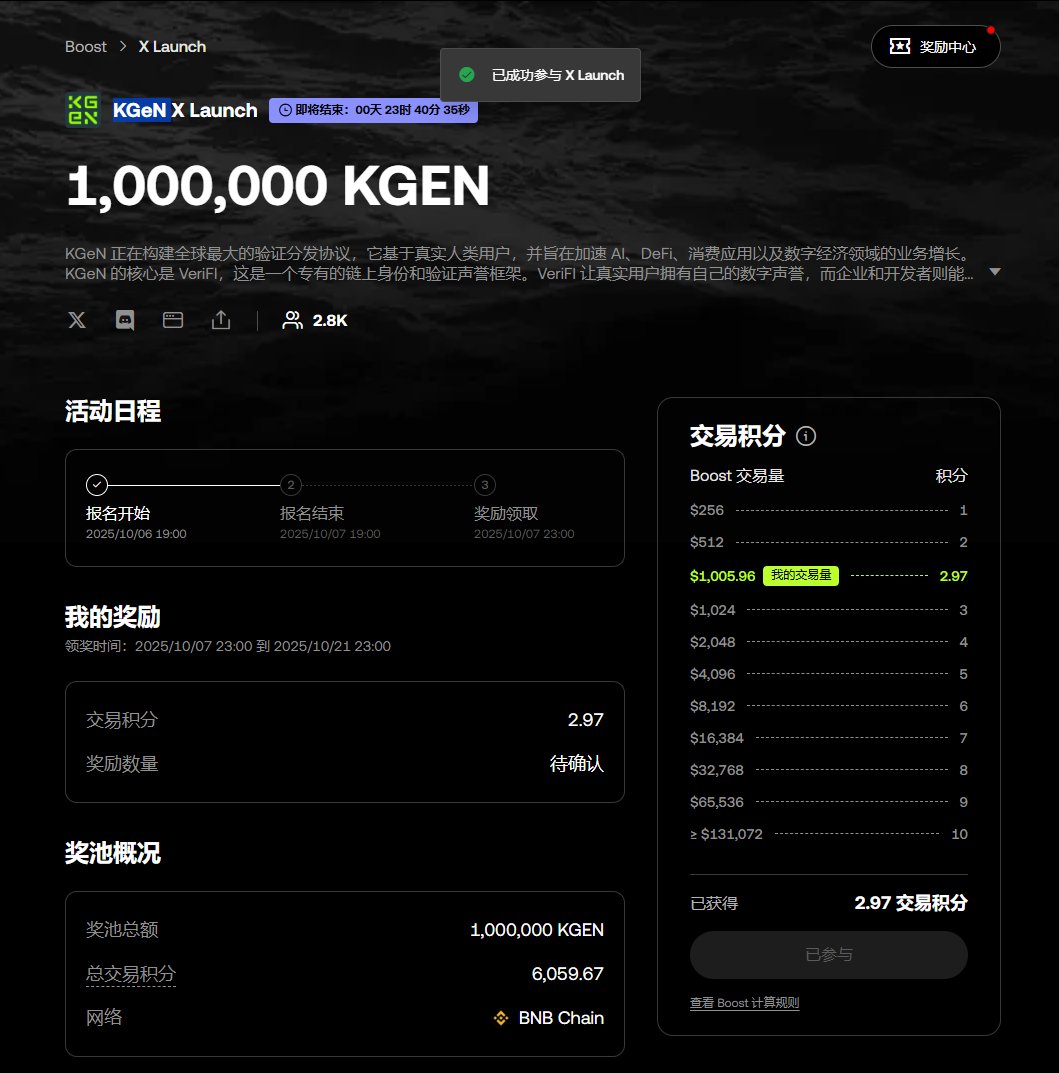
Task: Click X Launch breadcrumb item
Action: (x=172, y=47)
